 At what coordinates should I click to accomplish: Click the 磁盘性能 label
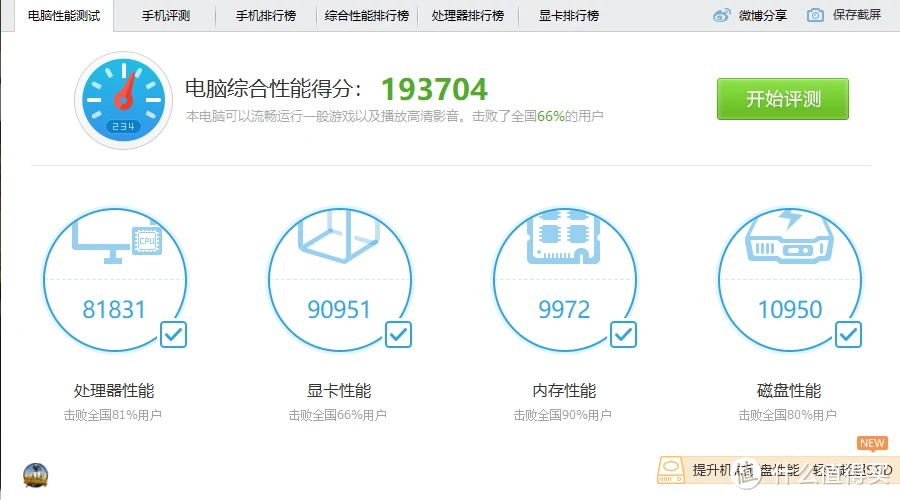[x=789, y=391]
